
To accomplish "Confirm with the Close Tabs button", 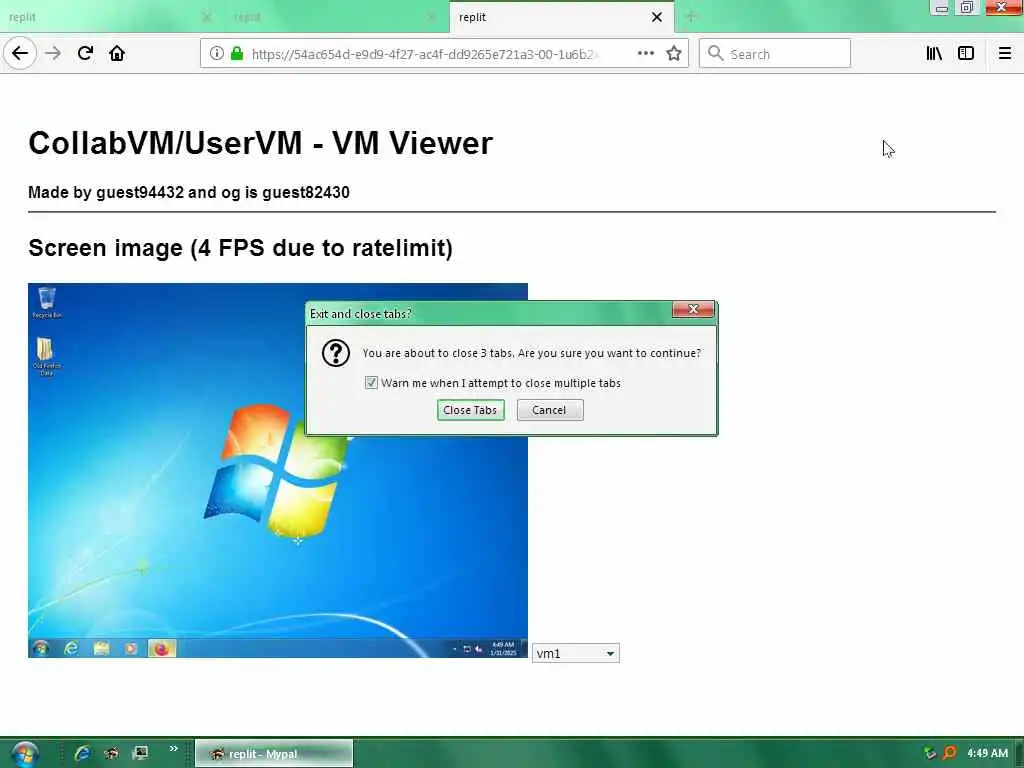I will pyautogui.click(x=470, y=410).
